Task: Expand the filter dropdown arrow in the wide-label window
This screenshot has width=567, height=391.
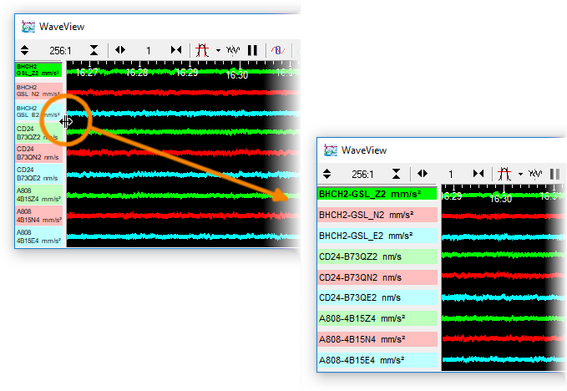Action: 520,174
